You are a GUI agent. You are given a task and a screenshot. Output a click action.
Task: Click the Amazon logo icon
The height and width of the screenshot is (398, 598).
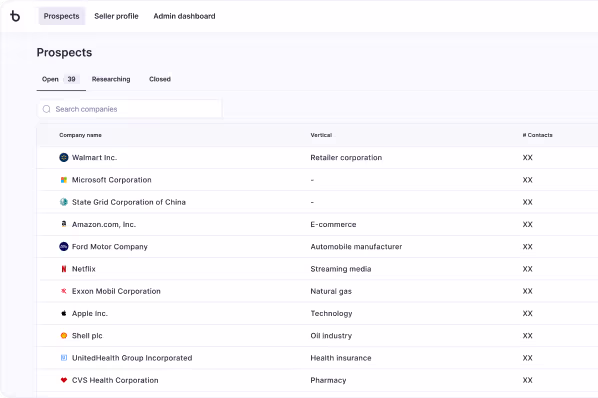click(x=64, y=224)
